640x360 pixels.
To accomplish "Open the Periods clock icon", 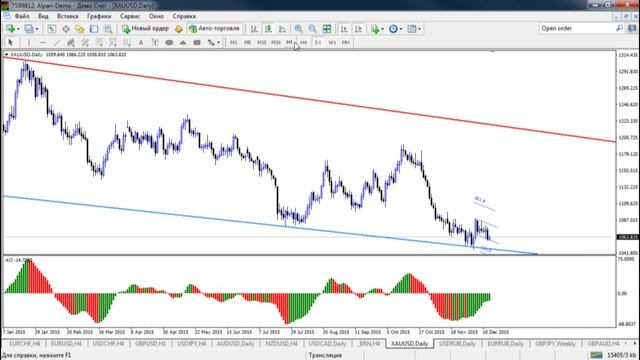I will (393, 29).
